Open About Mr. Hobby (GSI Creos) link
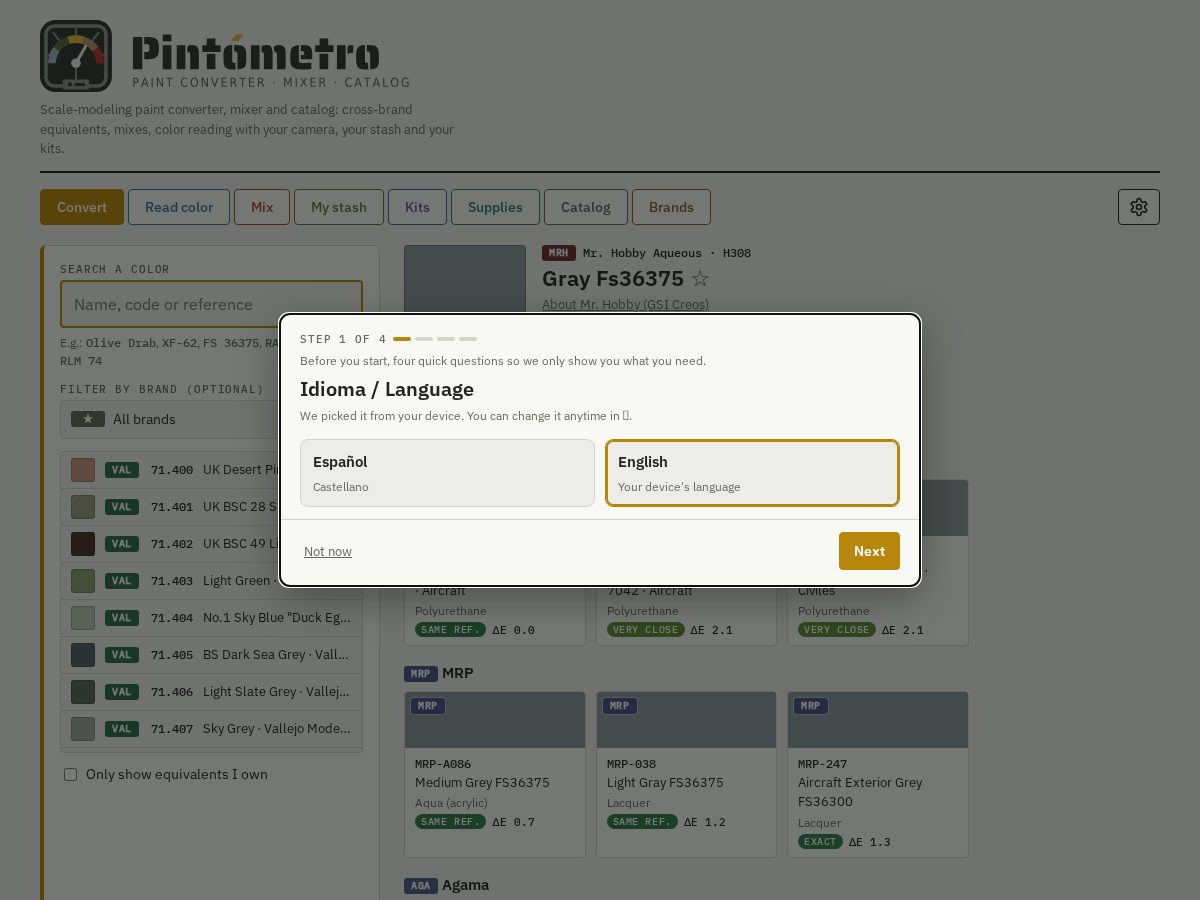Screen dimensions: 1200x900 625,304
